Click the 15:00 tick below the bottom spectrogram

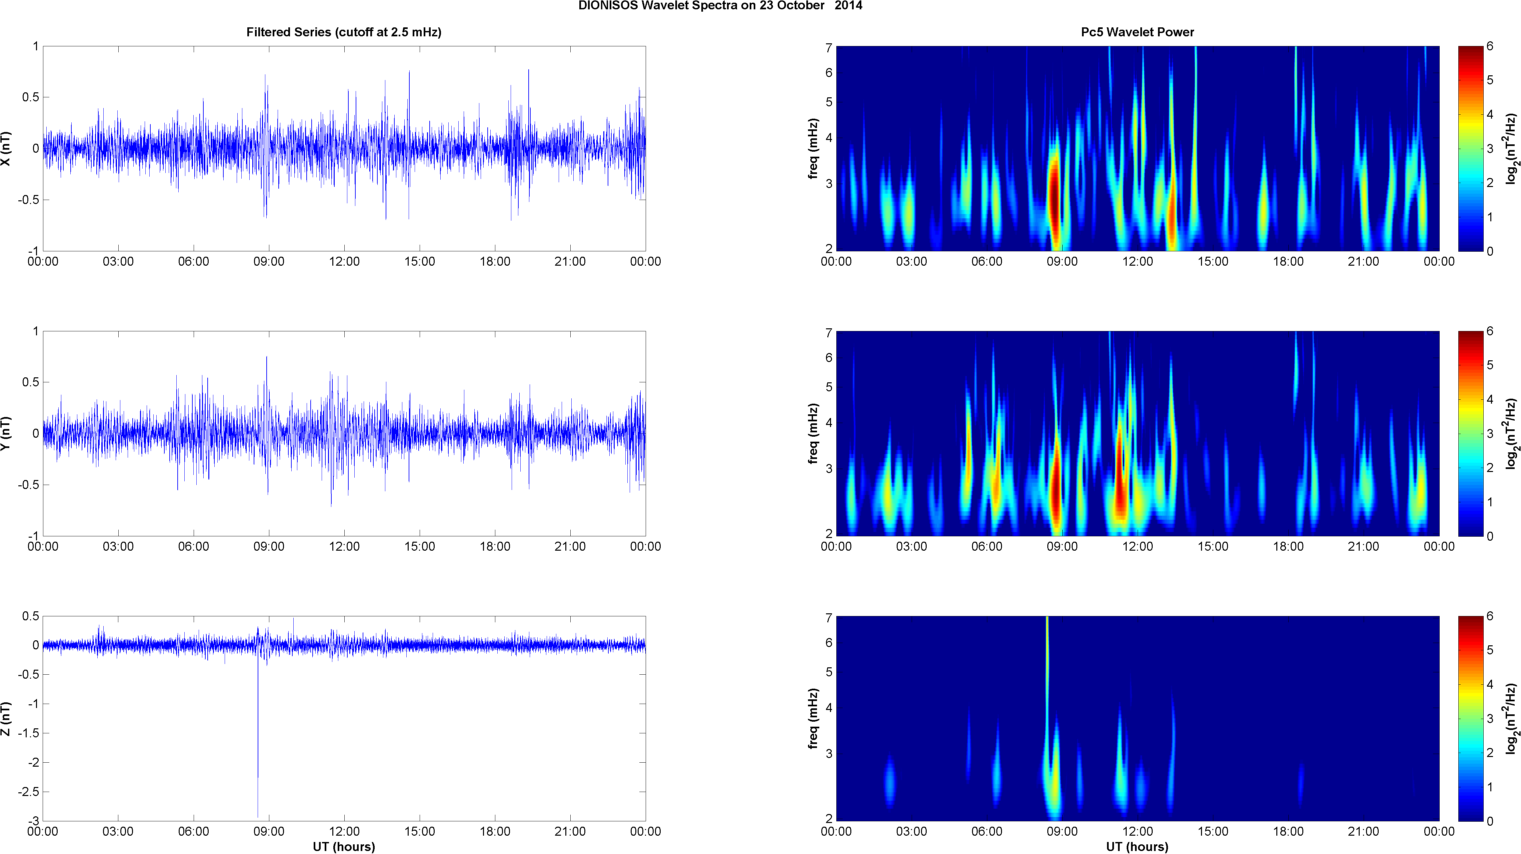point(1213,832)
